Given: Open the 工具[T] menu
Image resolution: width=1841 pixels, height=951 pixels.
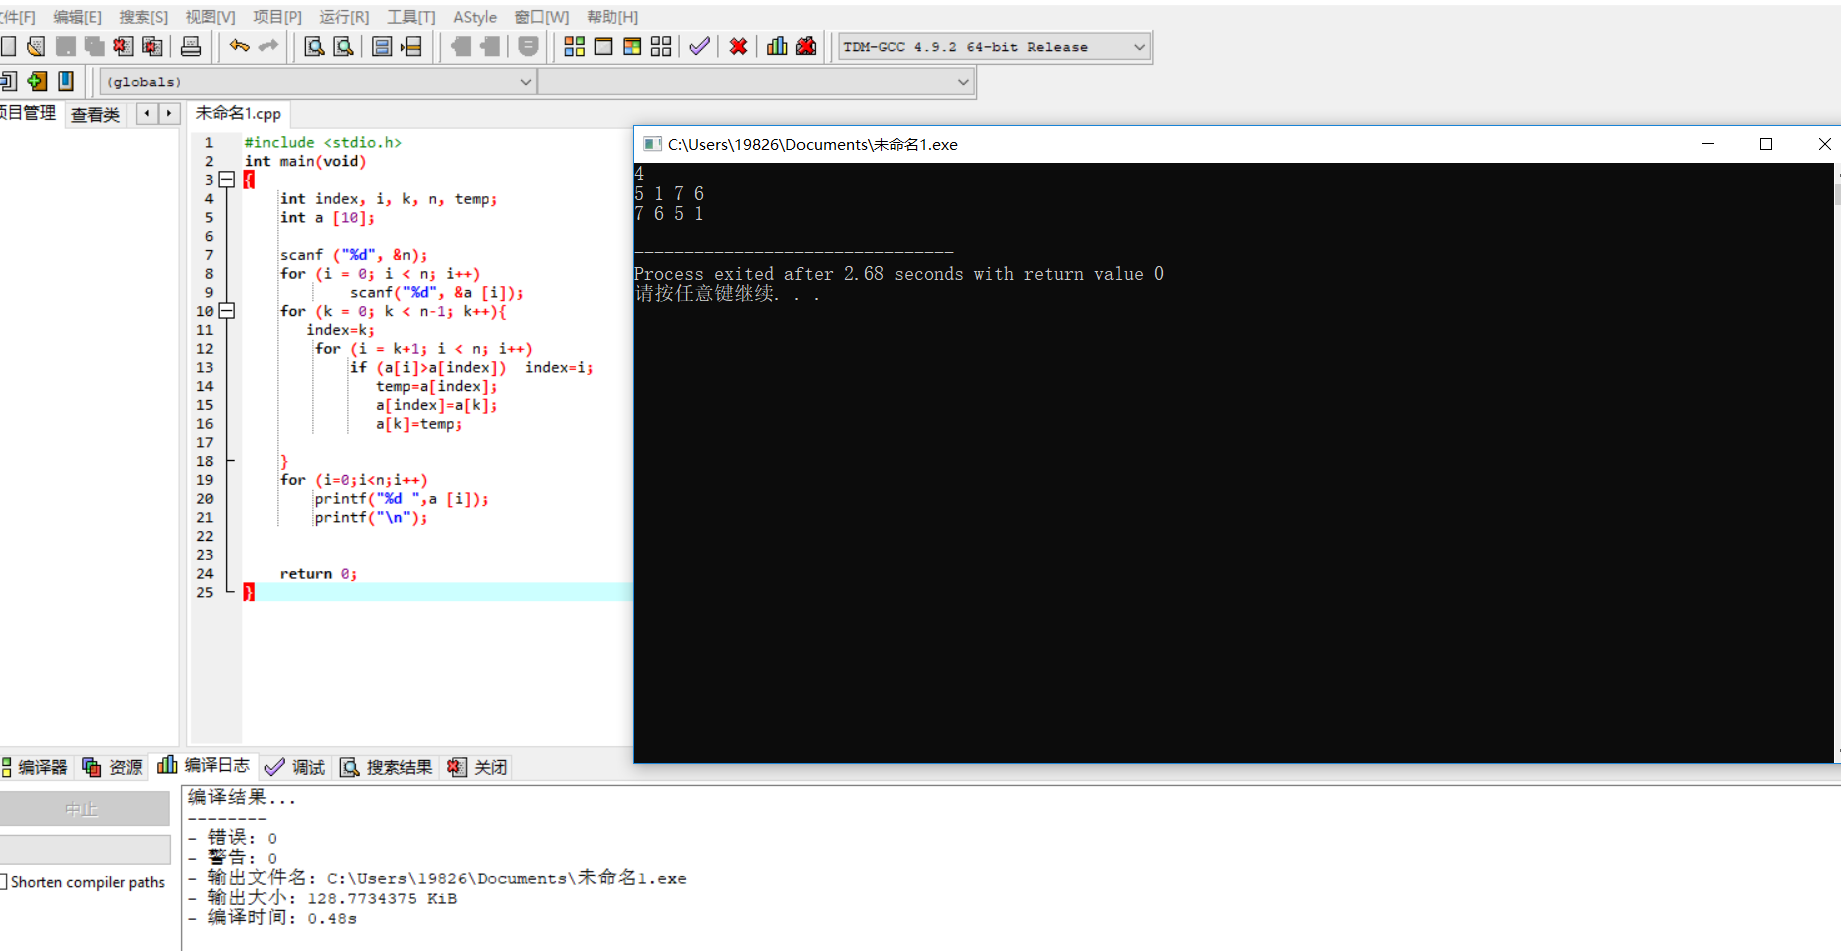Looking at the screenshot, I should 411,17.
